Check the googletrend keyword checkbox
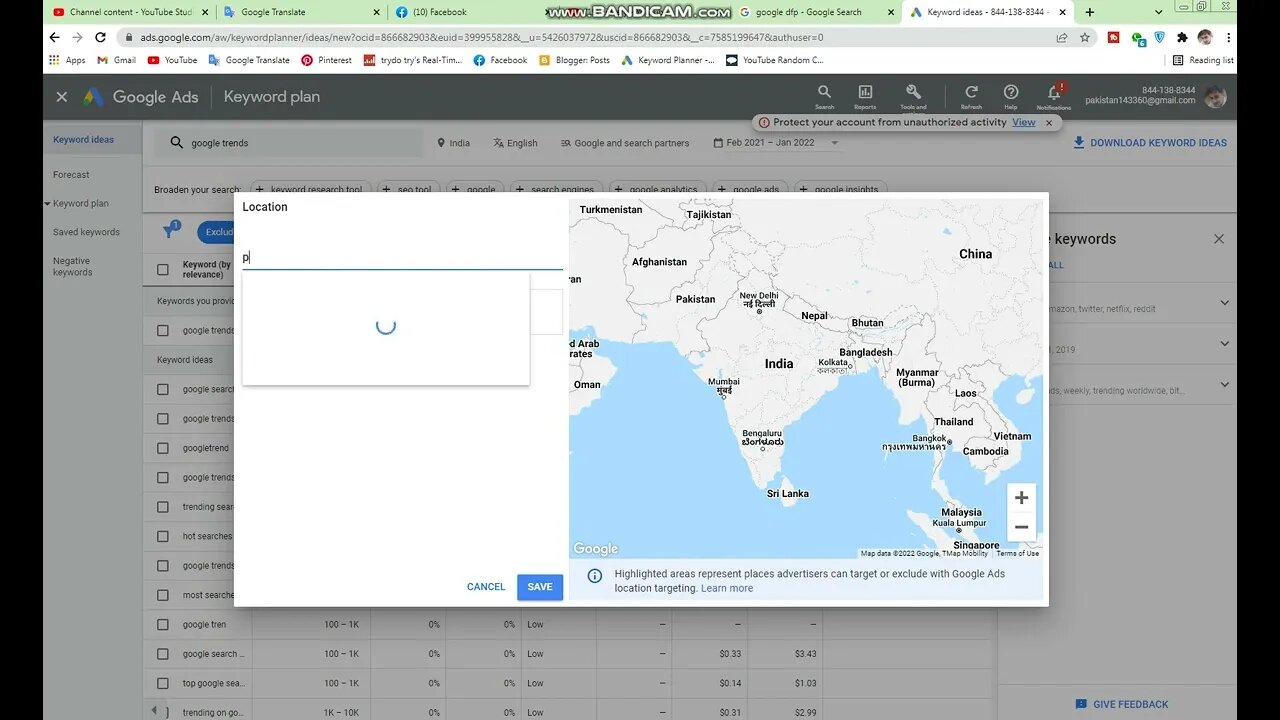 163,448
